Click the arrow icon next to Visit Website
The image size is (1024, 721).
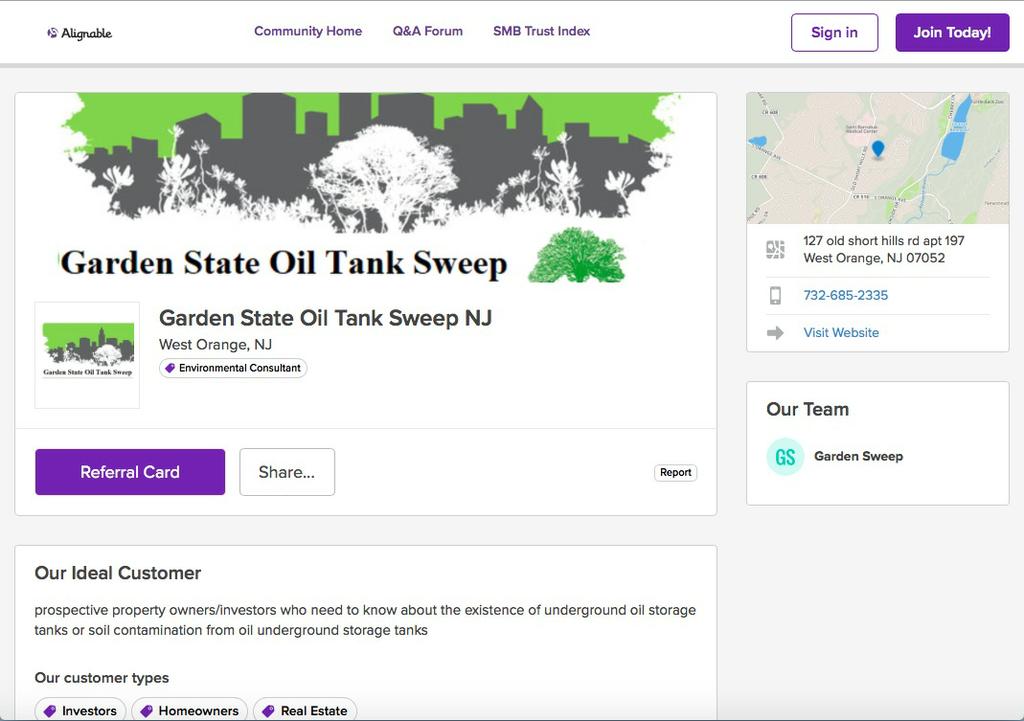point(776,331)
